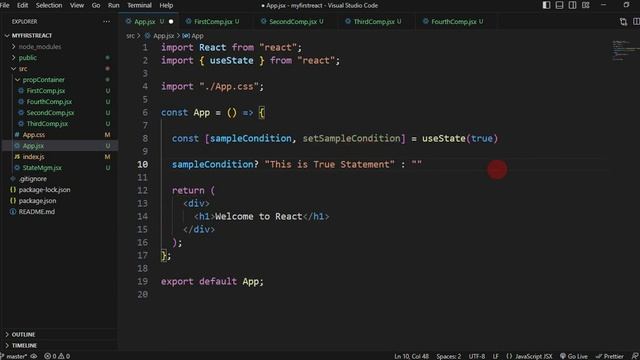Open the Customize Layout icon
This screenshot has width=640, height=360.
(x=585, y=5)
